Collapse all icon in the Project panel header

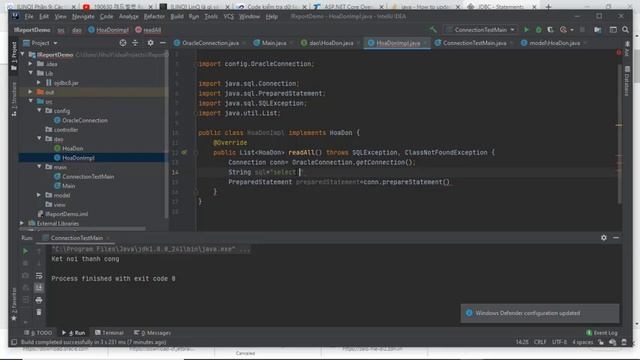[135, 43]
